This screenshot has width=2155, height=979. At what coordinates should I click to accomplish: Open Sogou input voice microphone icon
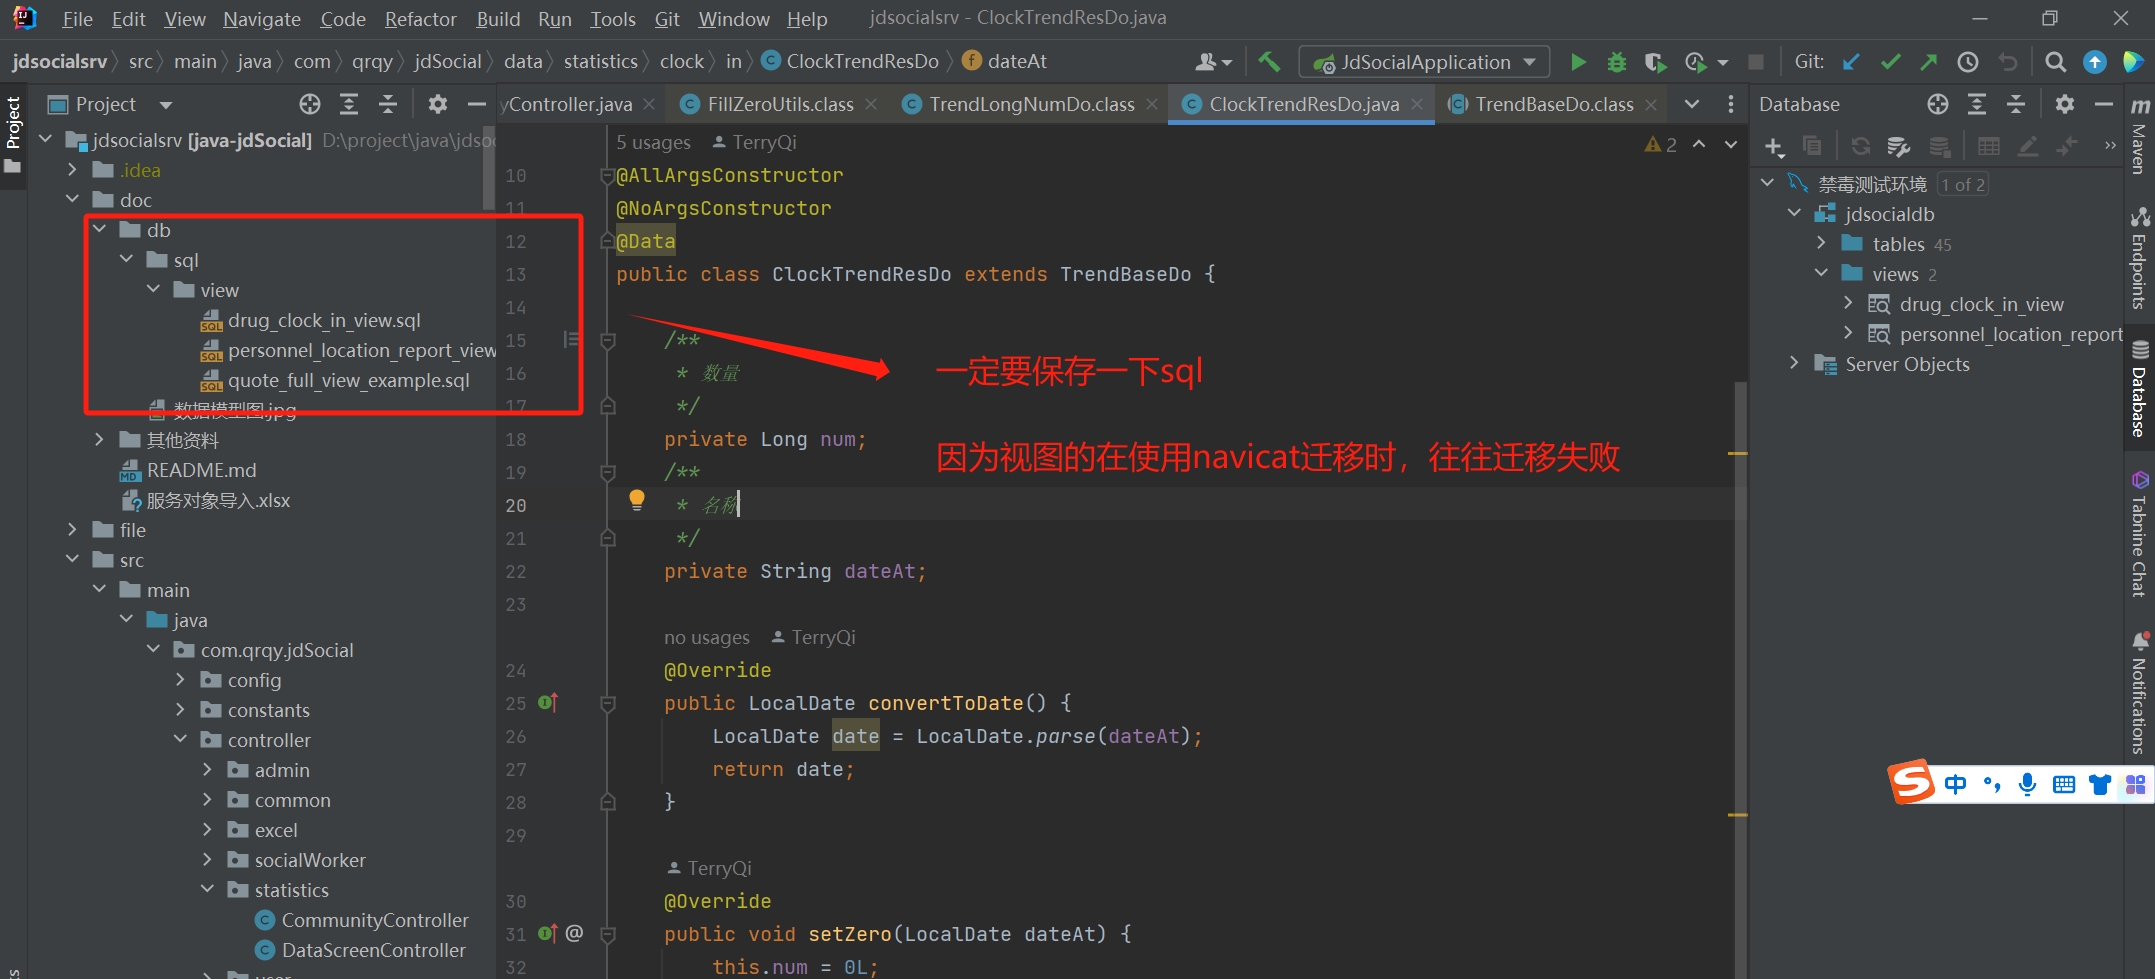[2027, 784]
